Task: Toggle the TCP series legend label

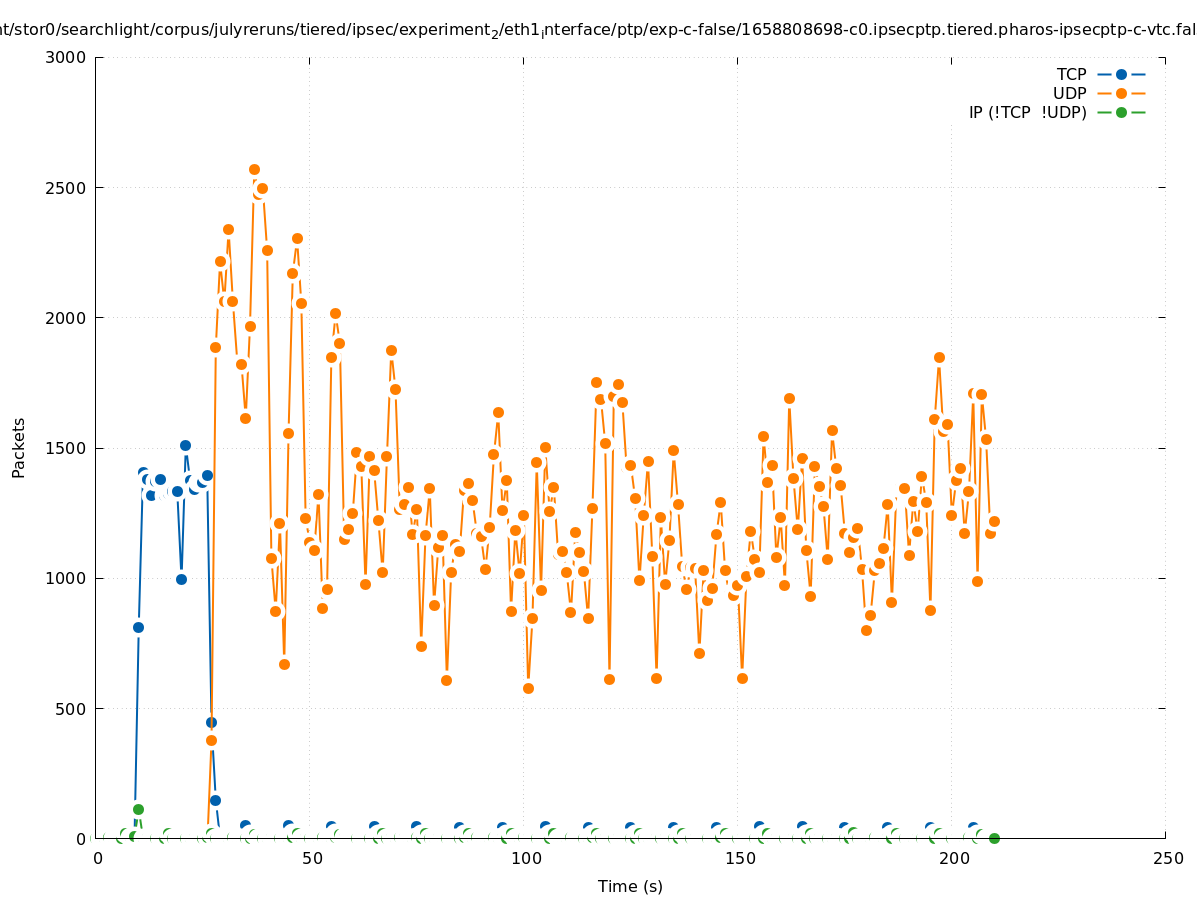Action: 1072,74
